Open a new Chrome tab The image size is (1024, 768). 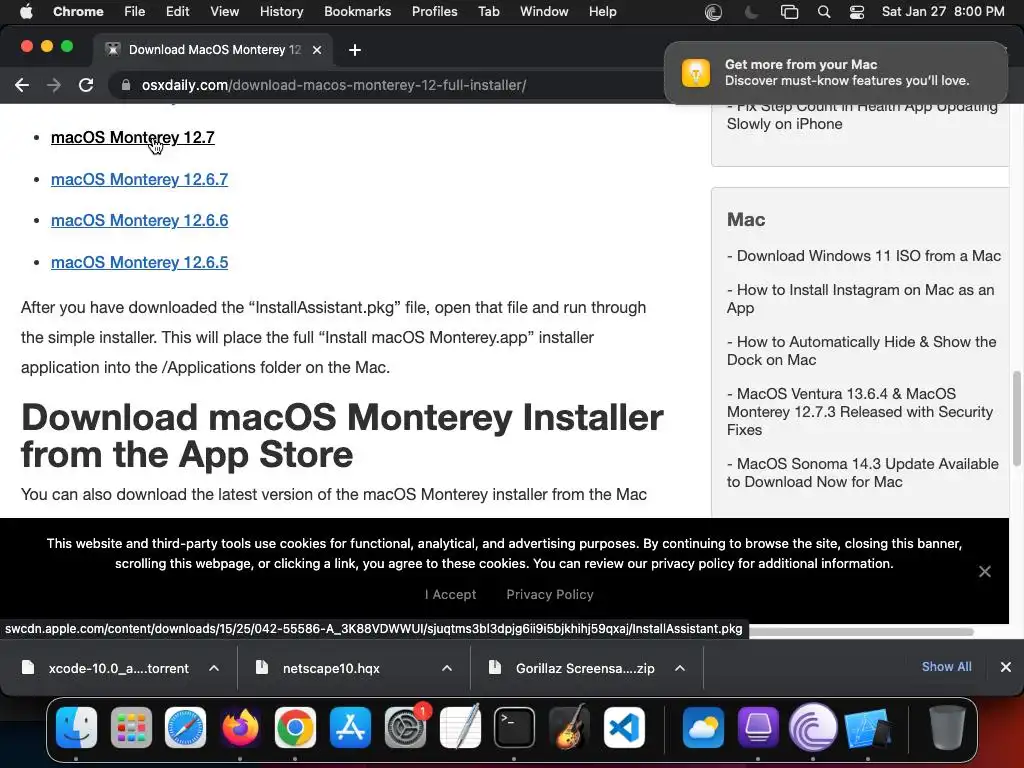tap(355, 50)
